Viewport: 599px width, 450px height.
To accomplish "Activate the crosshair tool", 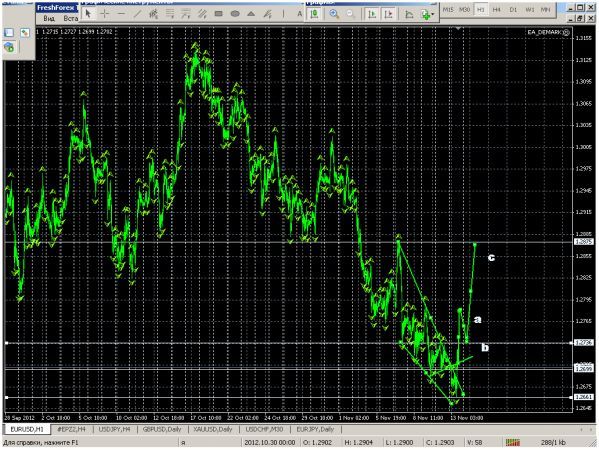I will point(104,14).
